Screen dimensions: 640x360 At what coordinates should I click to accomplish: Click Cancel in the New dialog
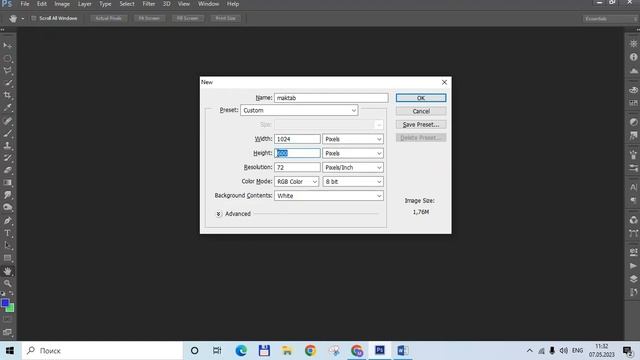(421, 111)
